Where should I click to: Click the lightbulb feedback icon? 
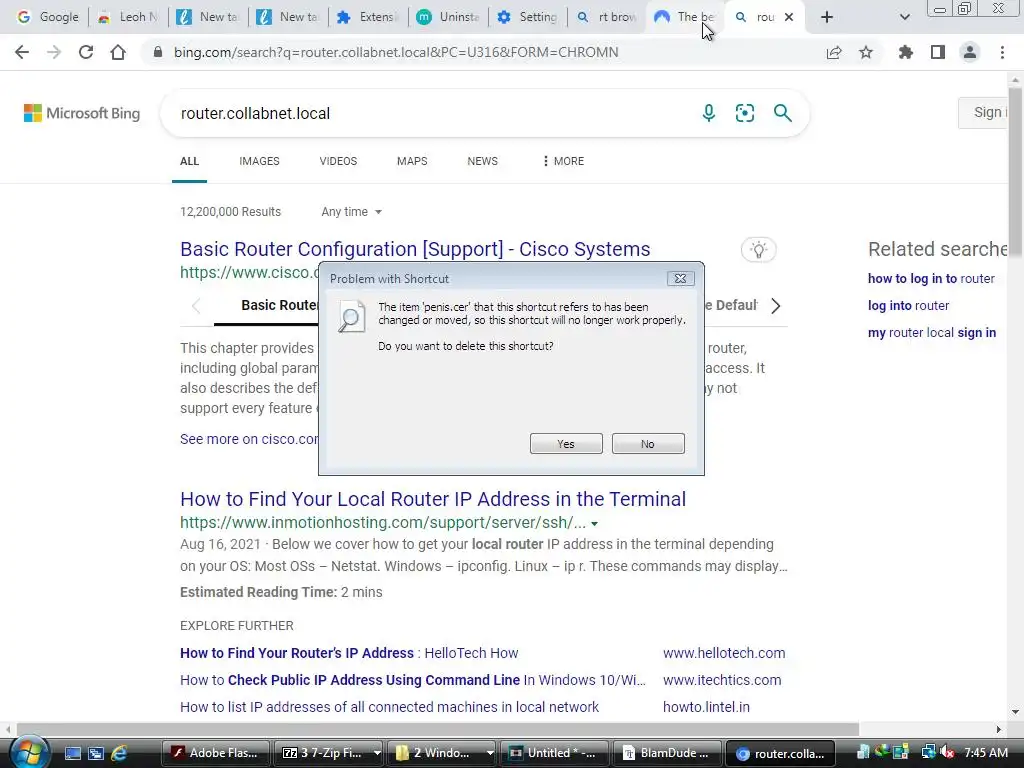coord(758,249)
